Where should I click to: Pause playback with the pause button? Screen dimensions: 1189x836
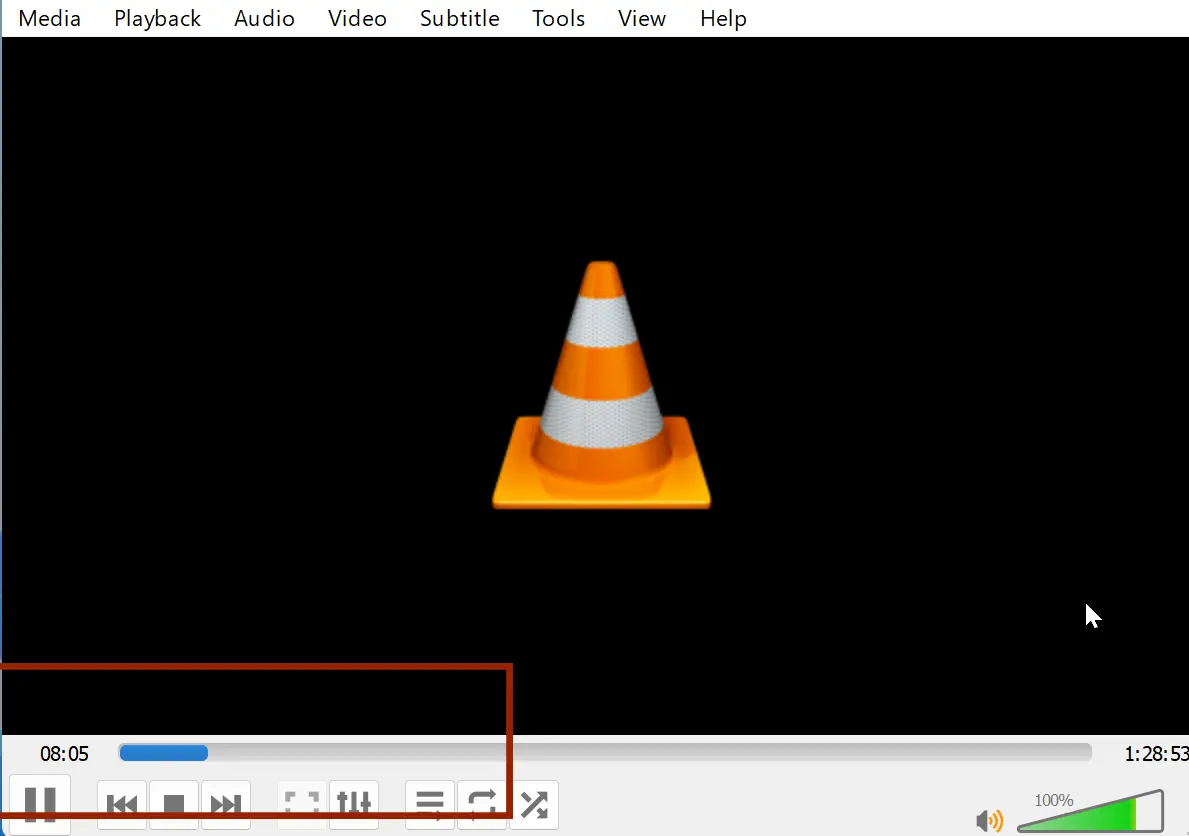click(x=40, y=805)
